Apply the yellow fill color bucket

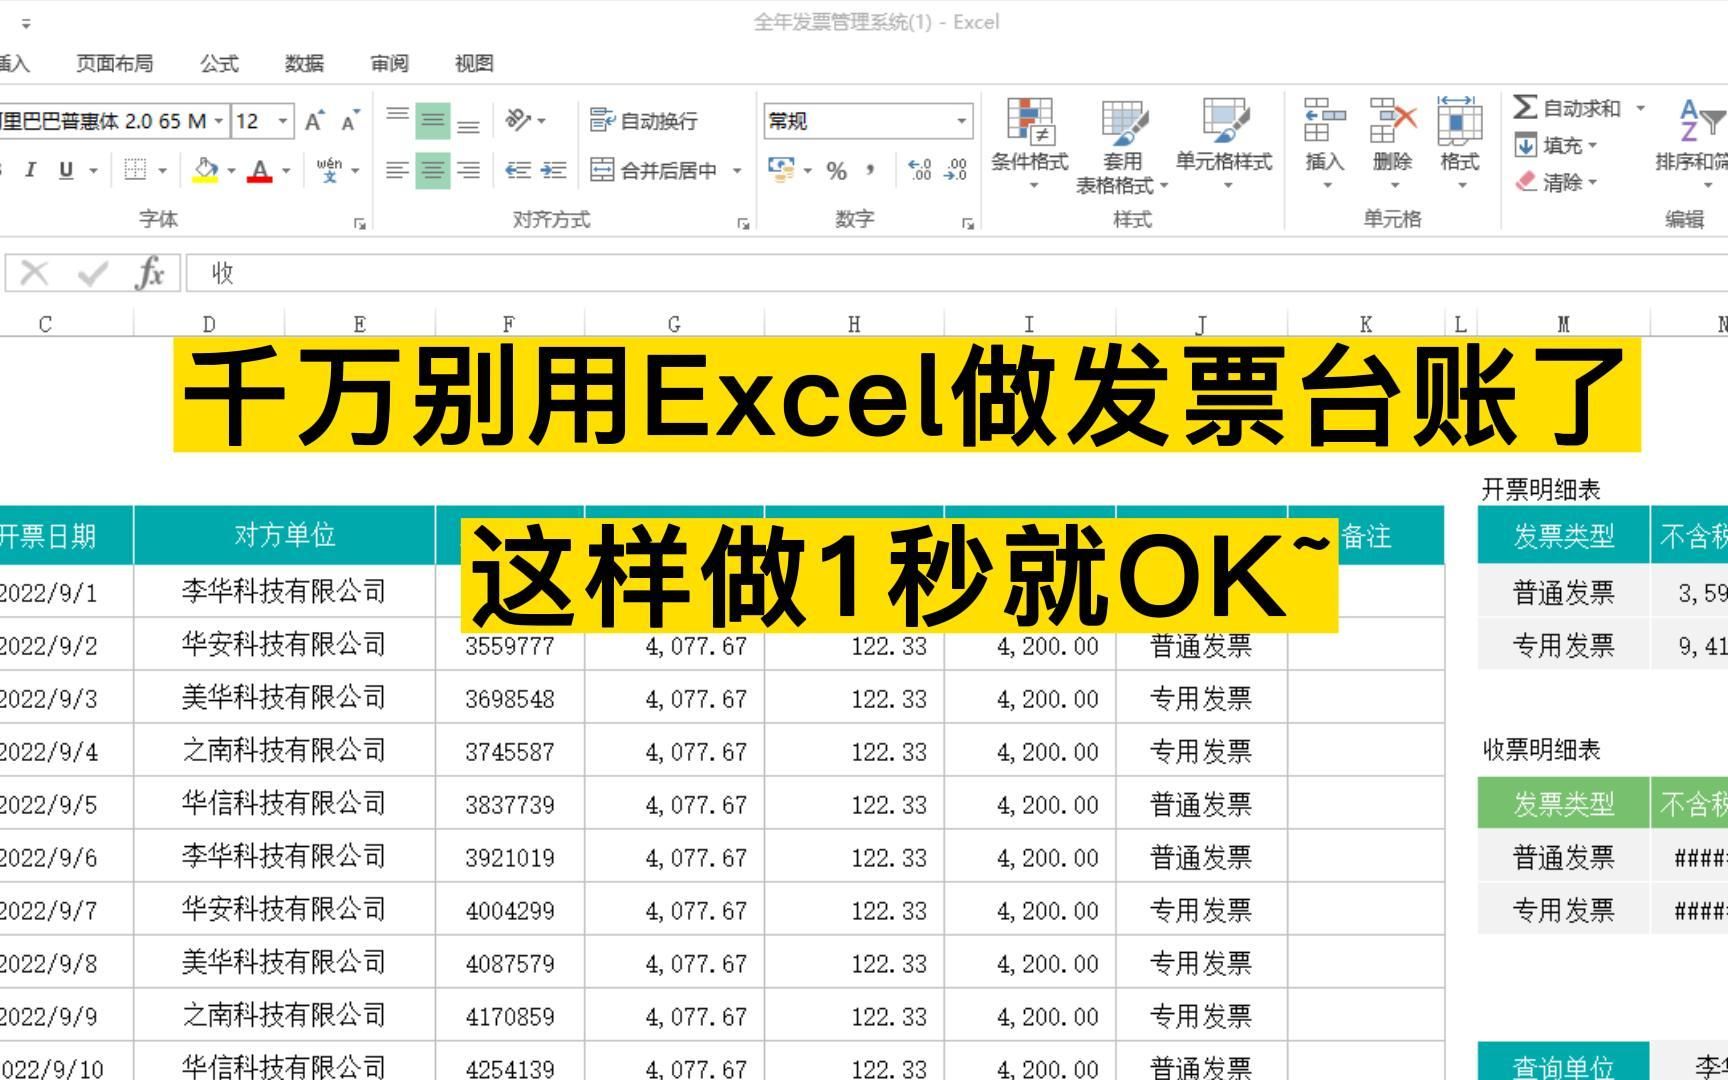pyautogui.click(x=206, y=170)
